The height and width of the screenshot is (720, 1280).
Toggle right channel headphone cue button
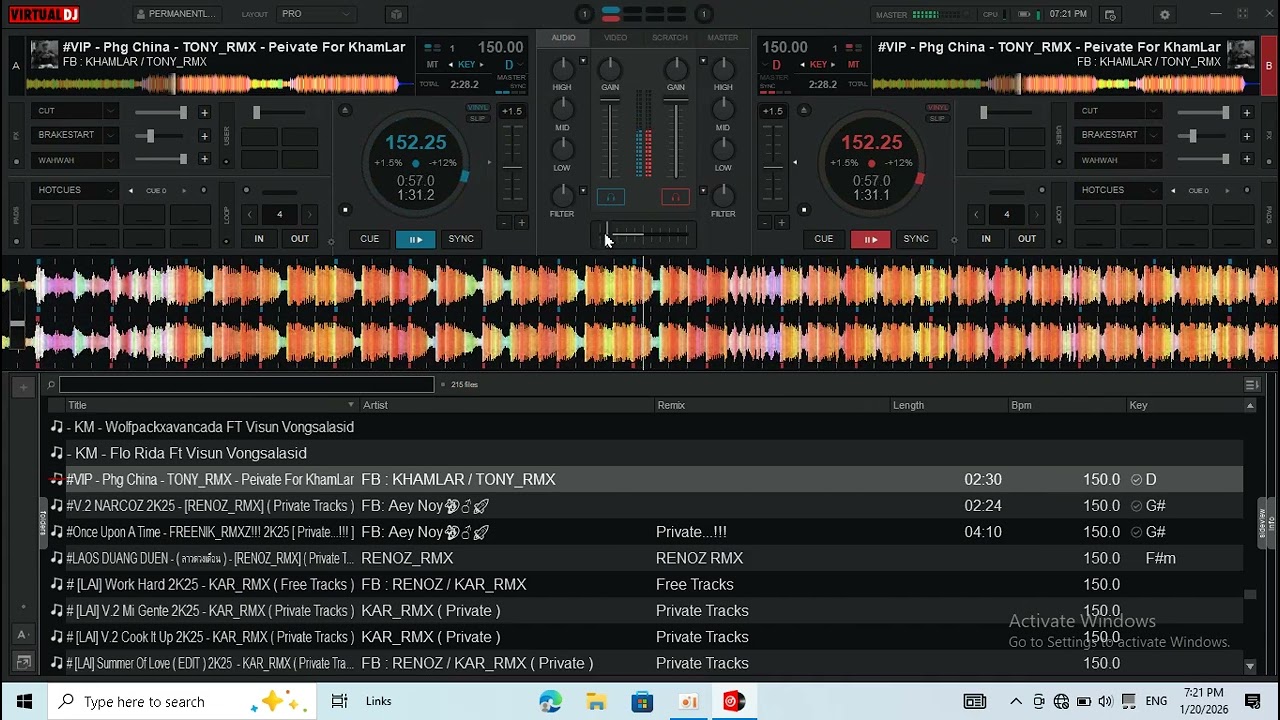click(675, 197)
